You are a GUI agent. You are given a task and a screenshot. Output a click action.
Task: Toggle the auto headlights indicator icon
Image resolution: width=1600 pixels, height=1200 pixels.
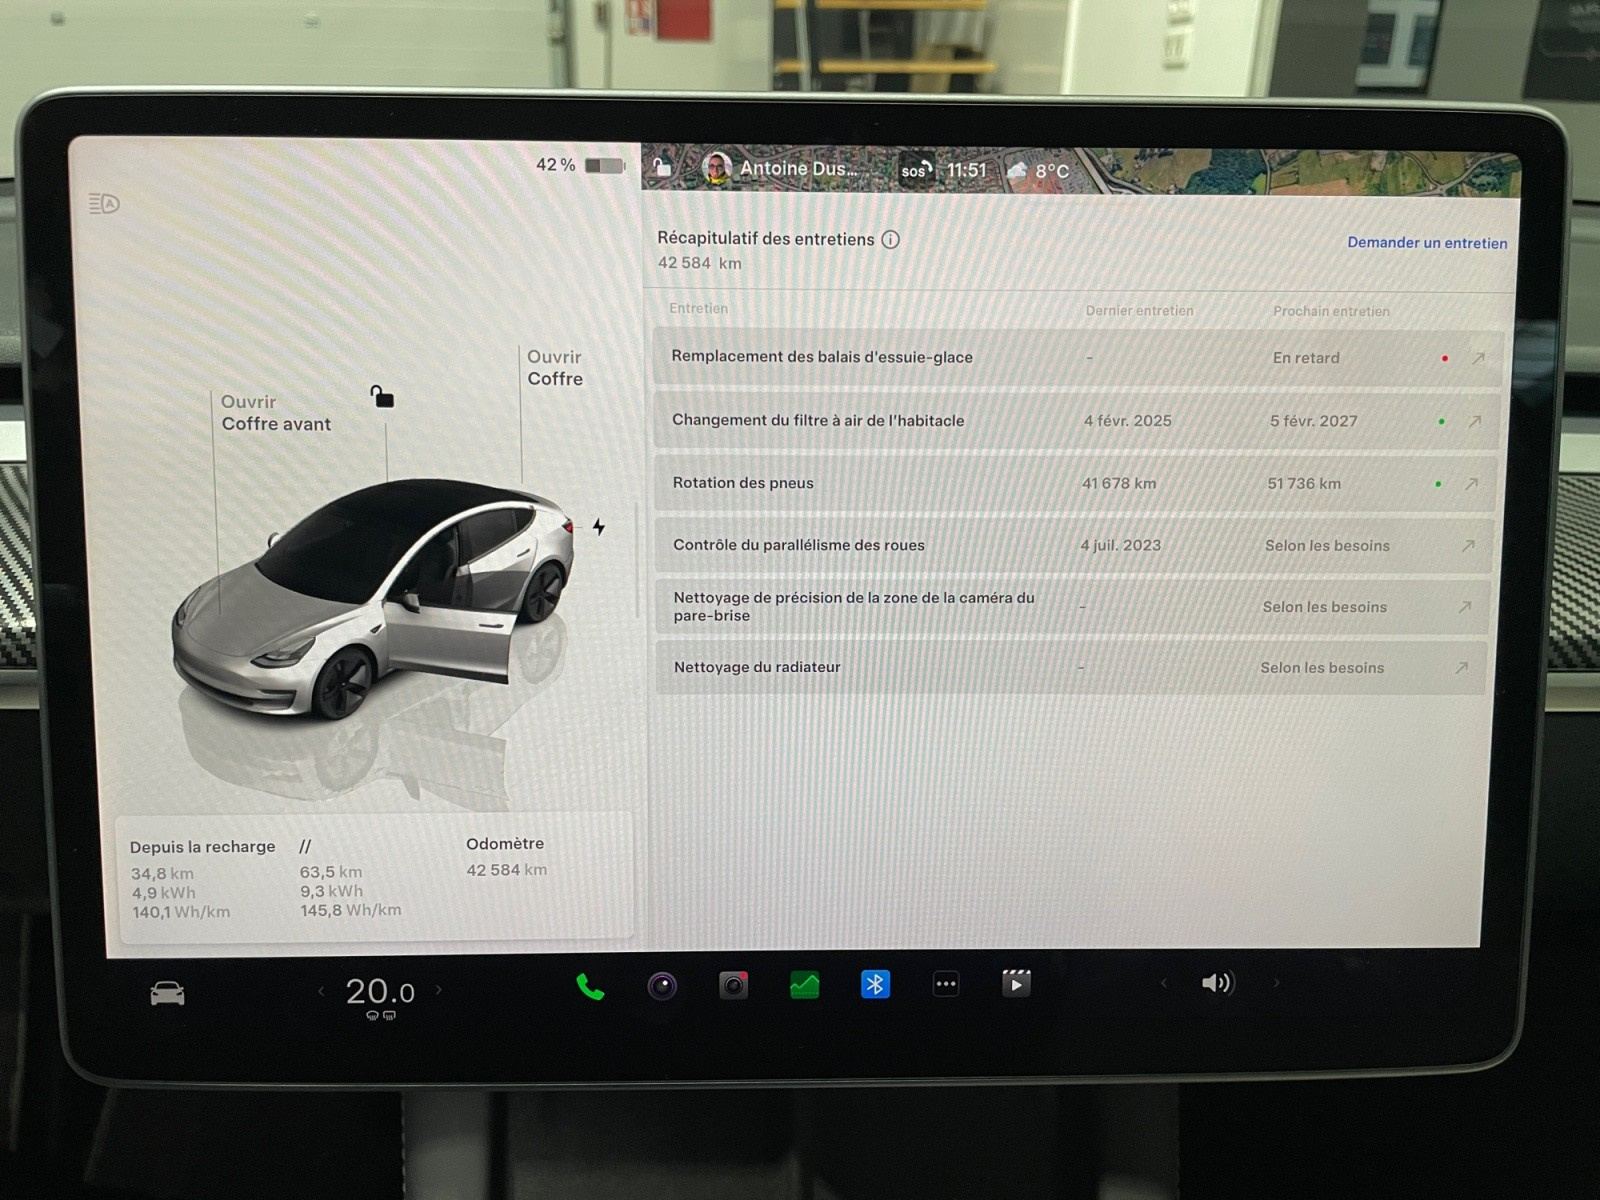pos(104,204)
